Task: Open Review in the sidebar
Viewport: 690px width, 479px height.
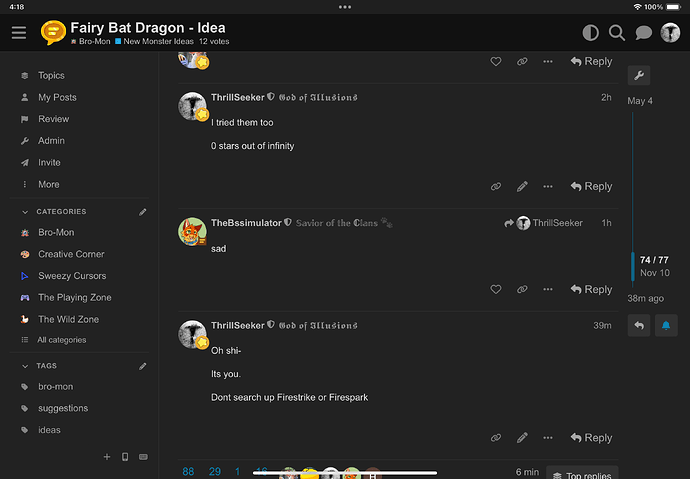Action: click(x=54, y=119)
